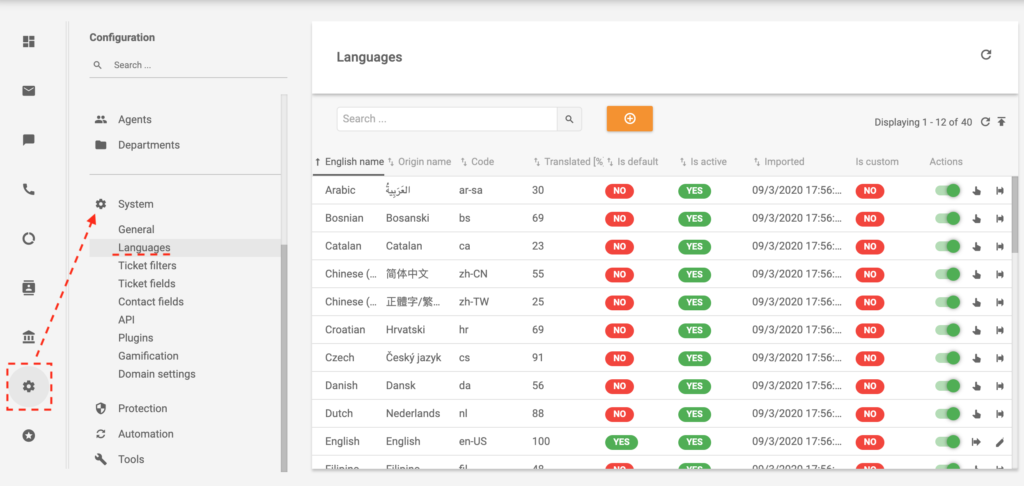Image resolution: width=1024 pixels, height=486 pixels.
Task: Open the Agents configuration link
Action: coord(135,120)
